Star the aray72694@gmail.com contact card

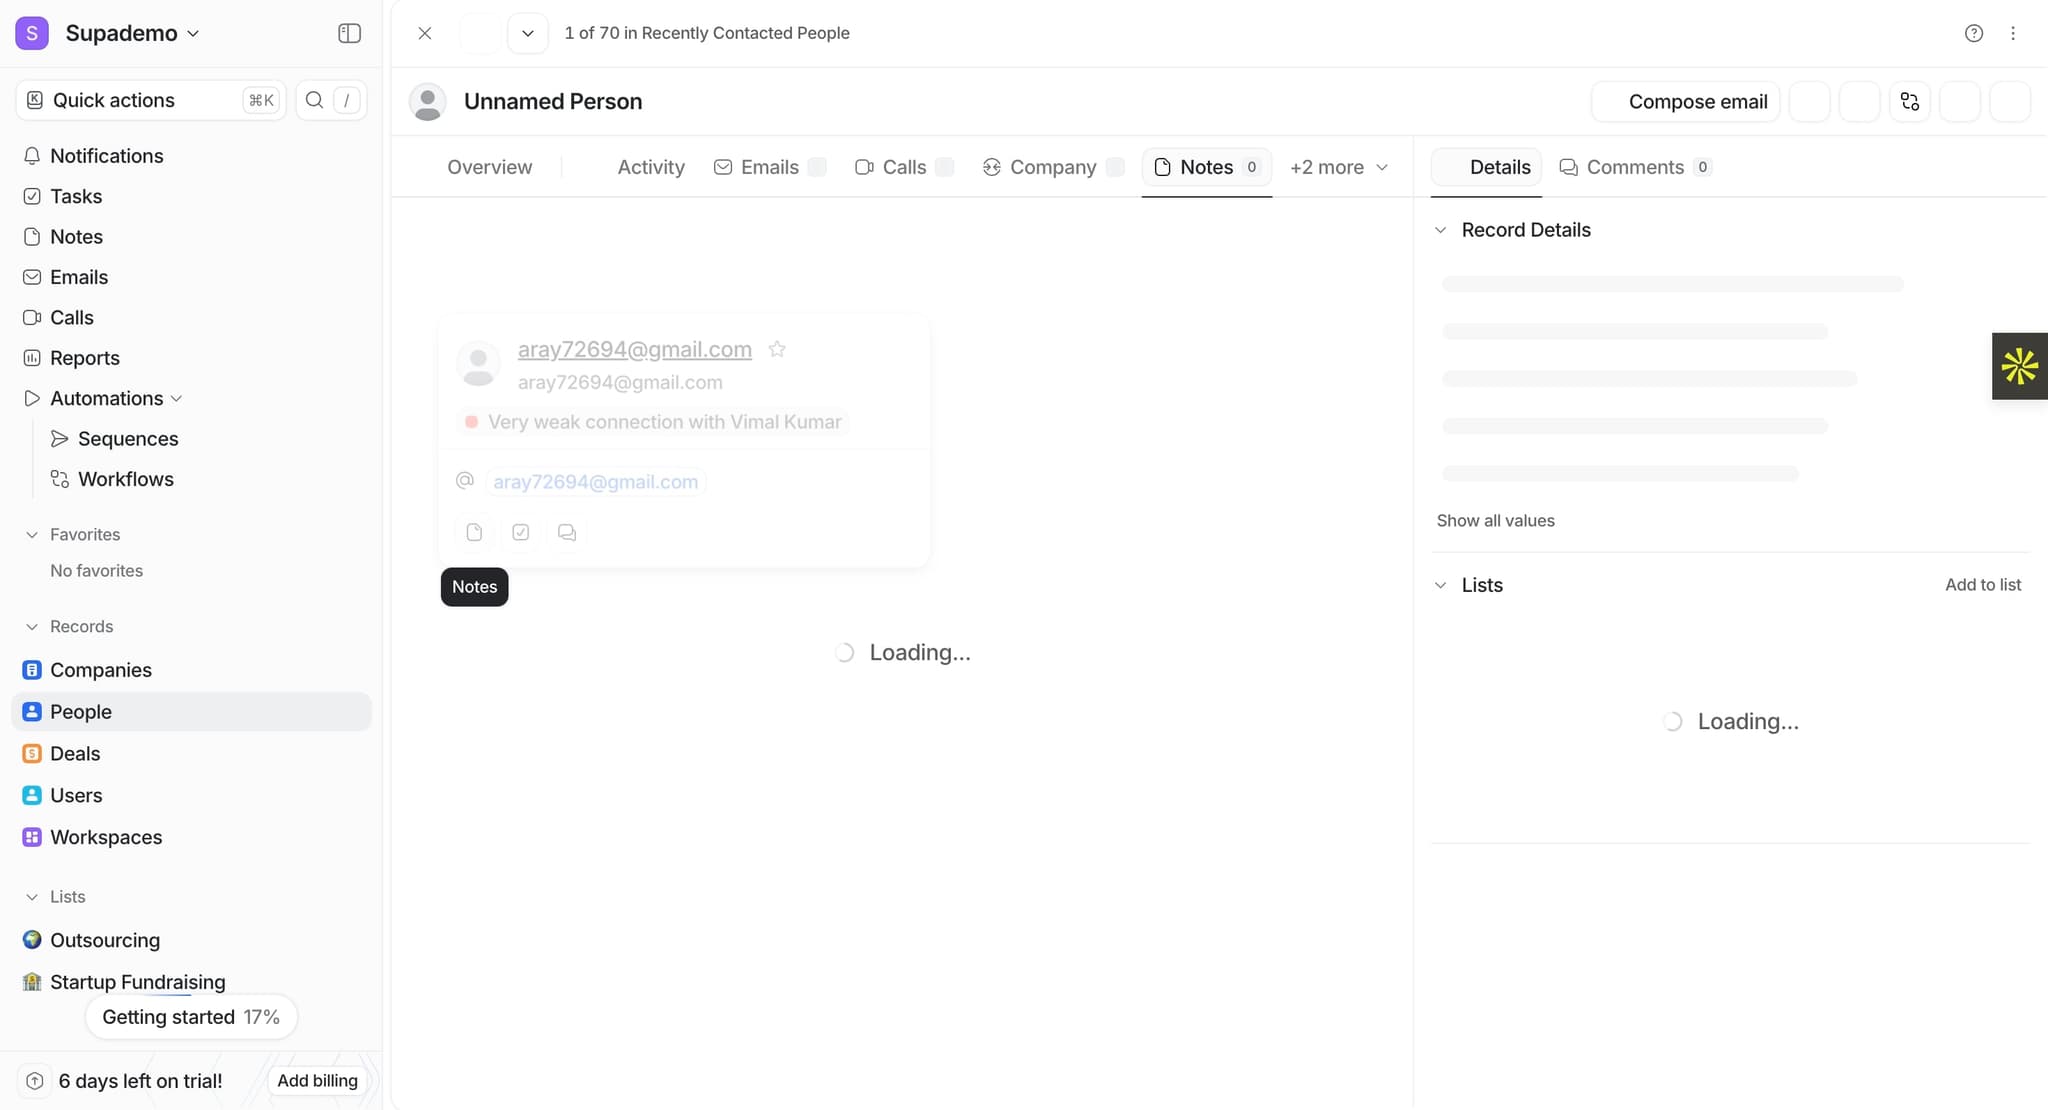[x=777, y=349]
